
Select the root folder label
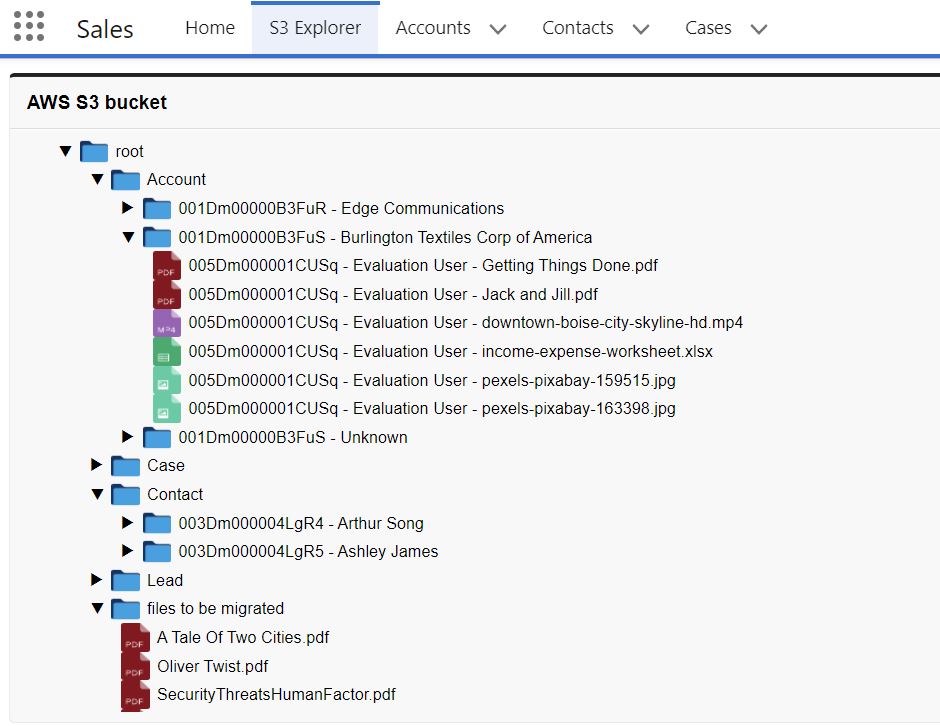(x=129, y=151)
